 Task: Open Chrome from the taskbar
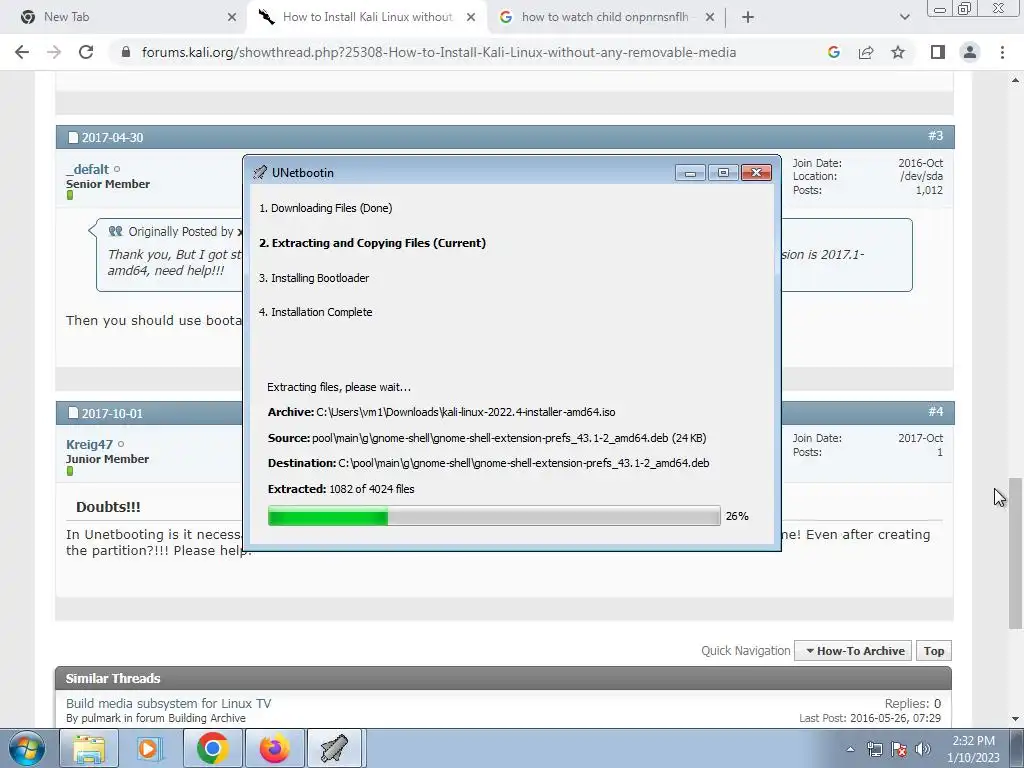212,748
